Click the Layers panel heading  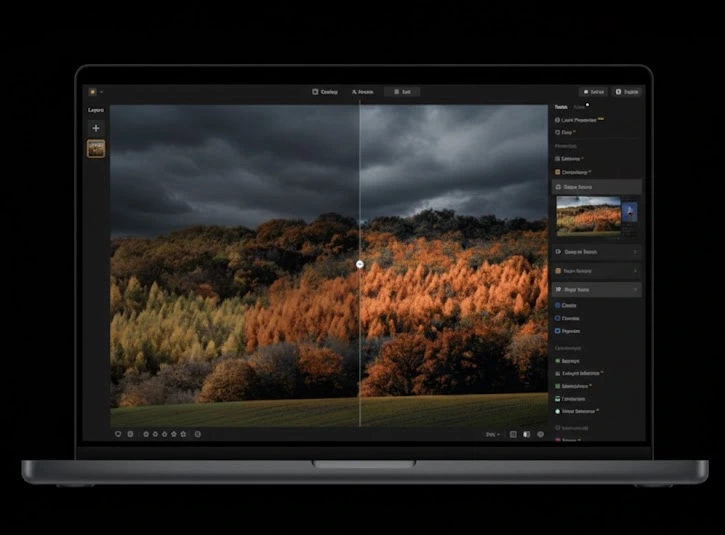[96, 110]
